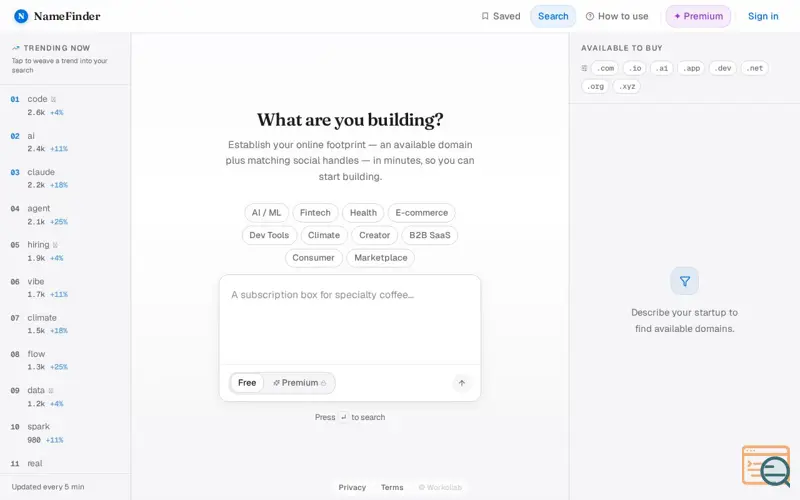Open the How to use guide

[617, 16]
